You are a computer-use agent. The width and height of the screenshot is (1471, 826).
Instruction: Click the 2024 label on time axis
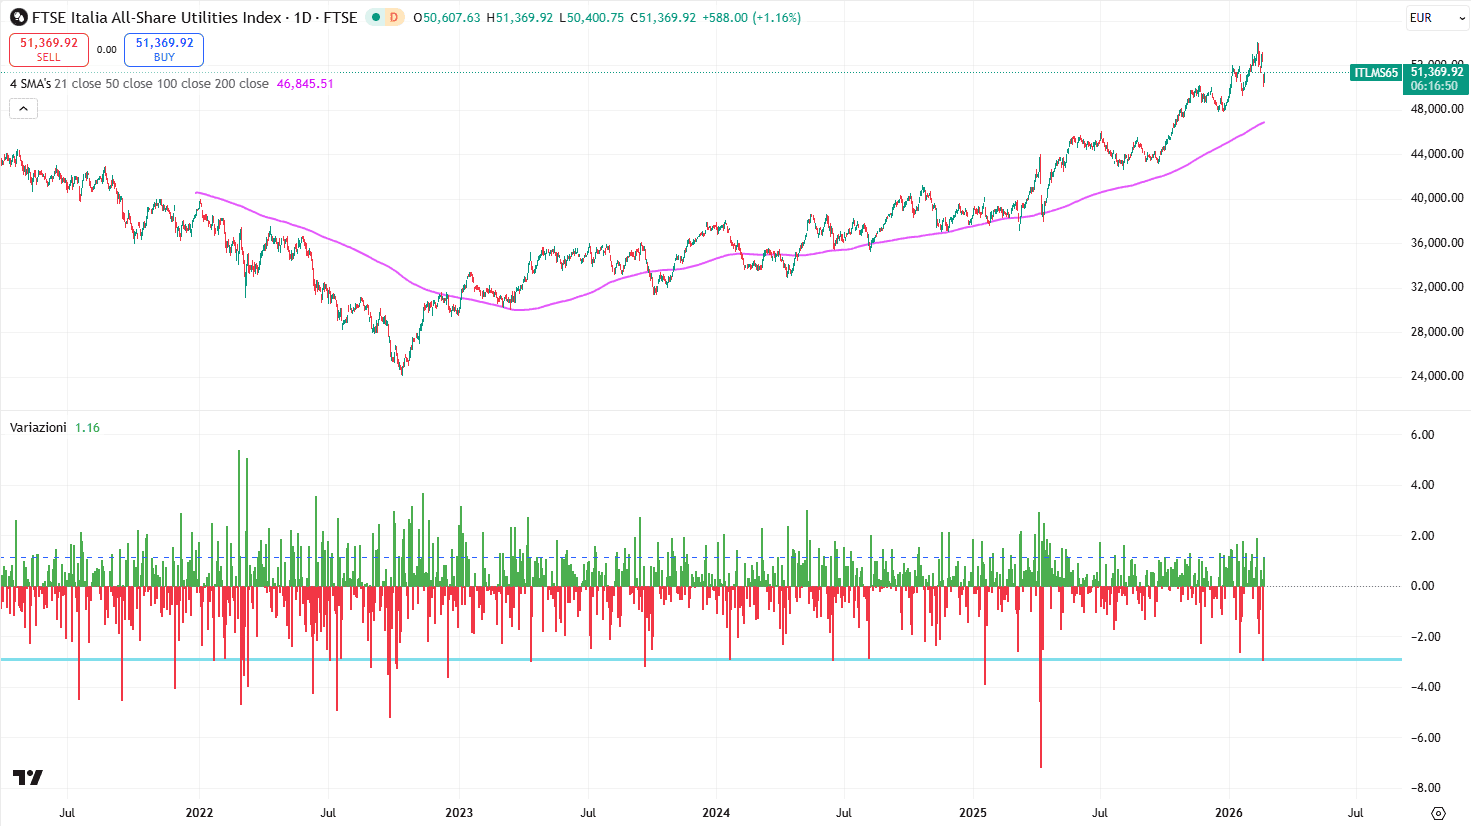pos(716,813)
